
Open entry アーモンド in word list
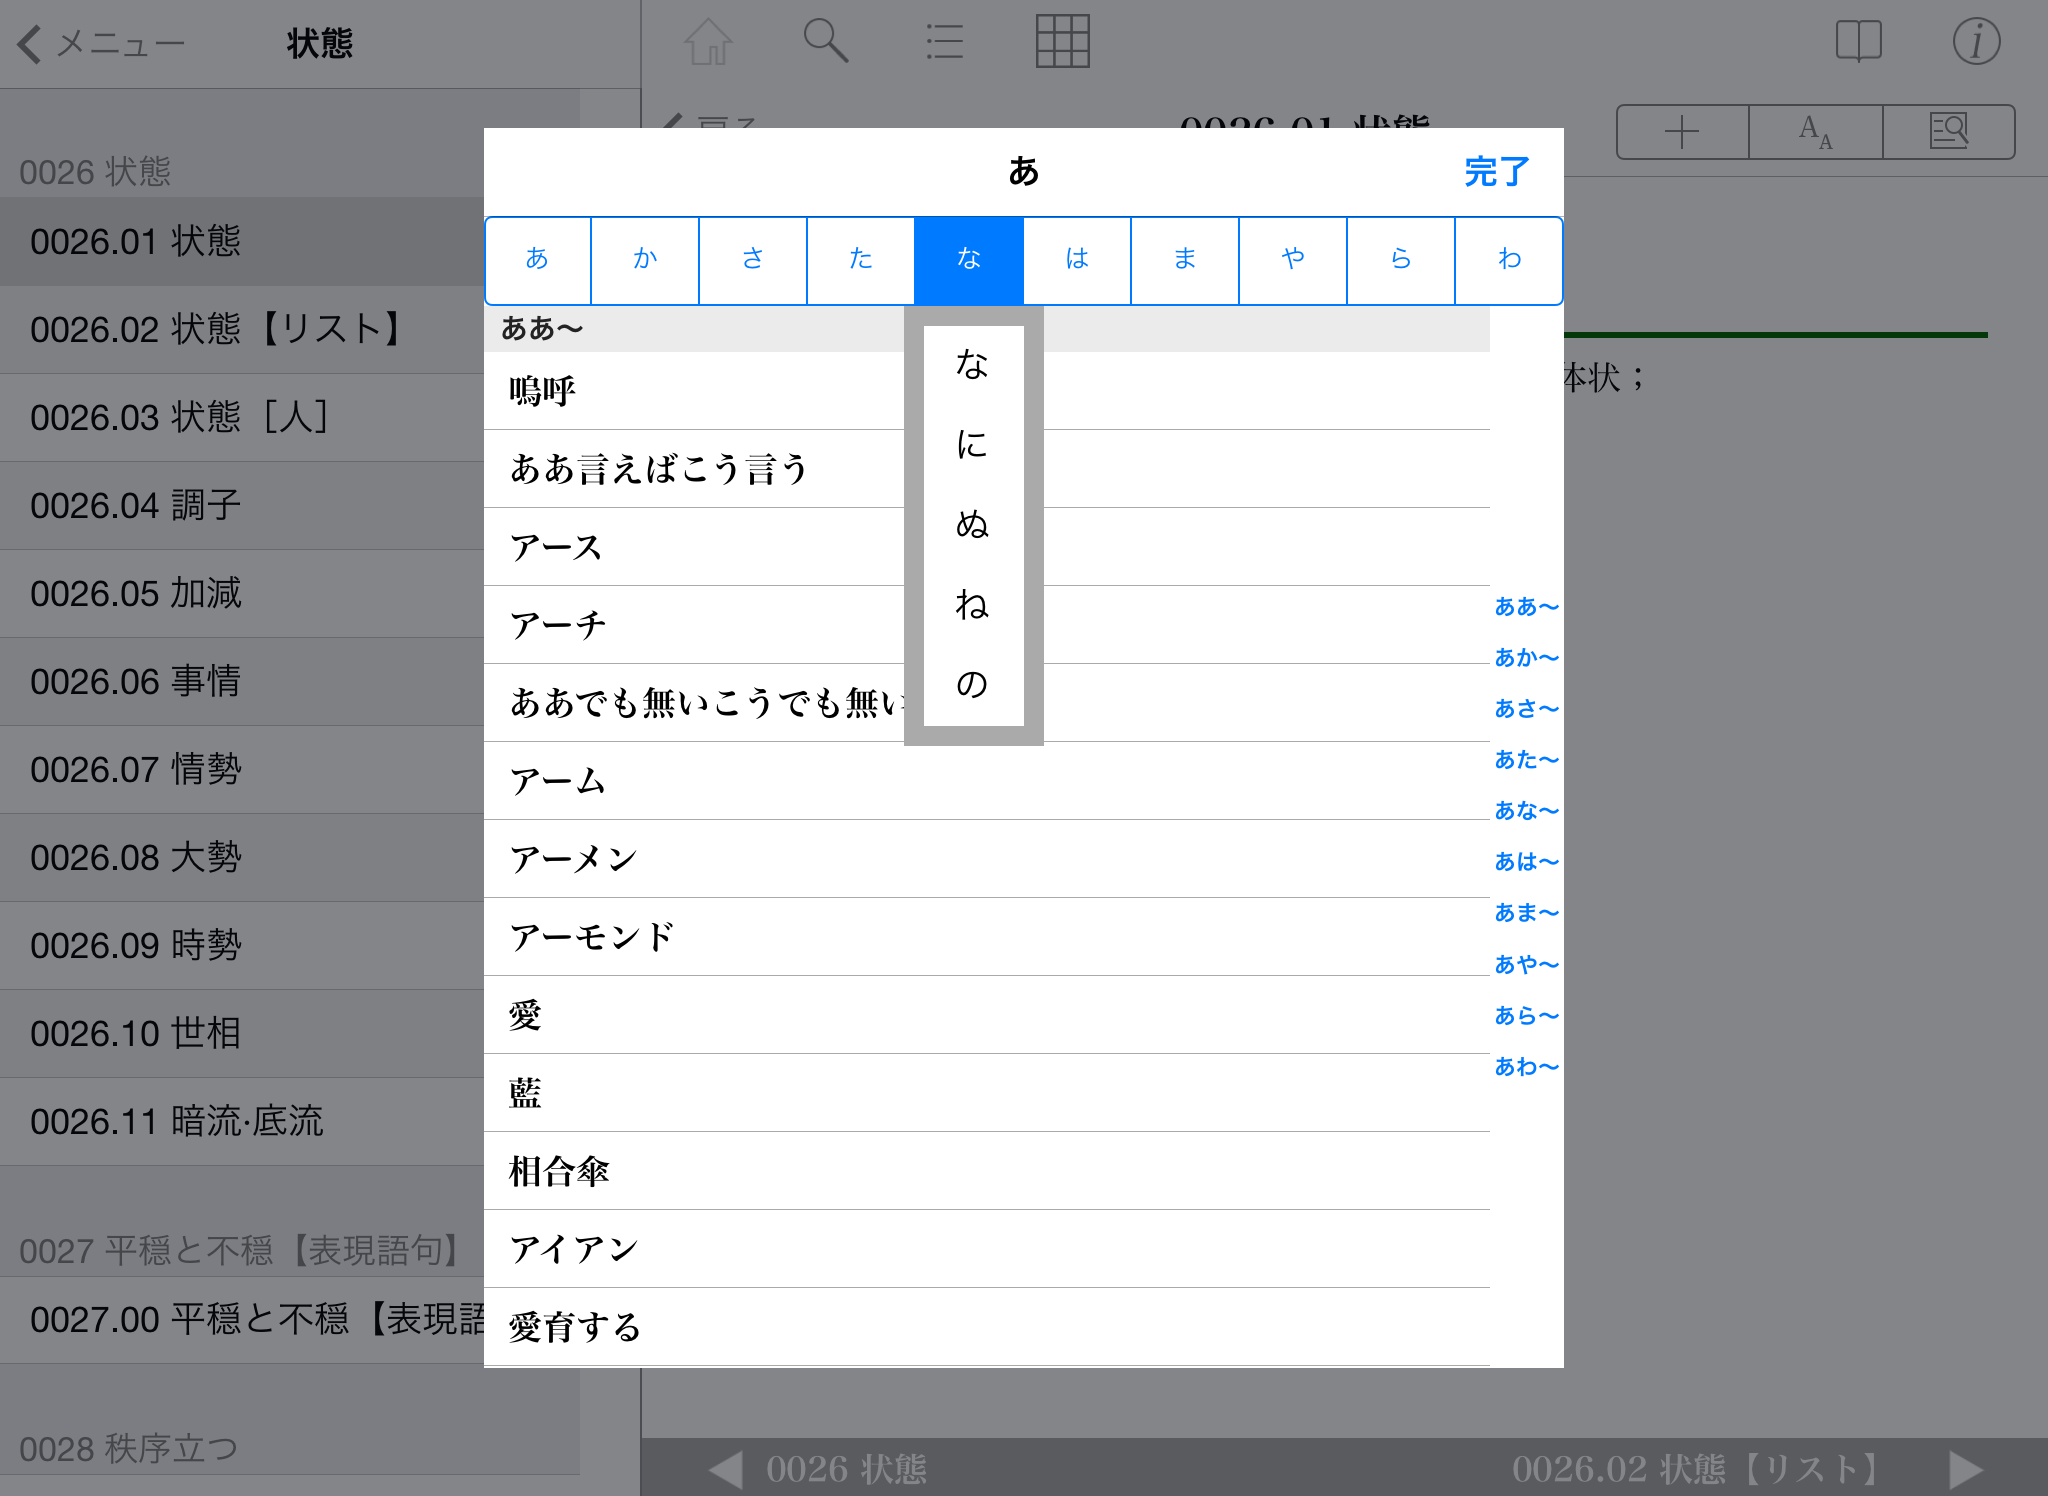point(592,937)
